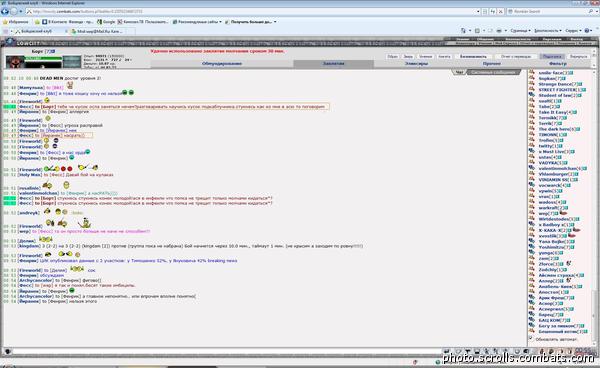
Task: Select the Системные сообщения tab
Action: click(x=493, y=72)
